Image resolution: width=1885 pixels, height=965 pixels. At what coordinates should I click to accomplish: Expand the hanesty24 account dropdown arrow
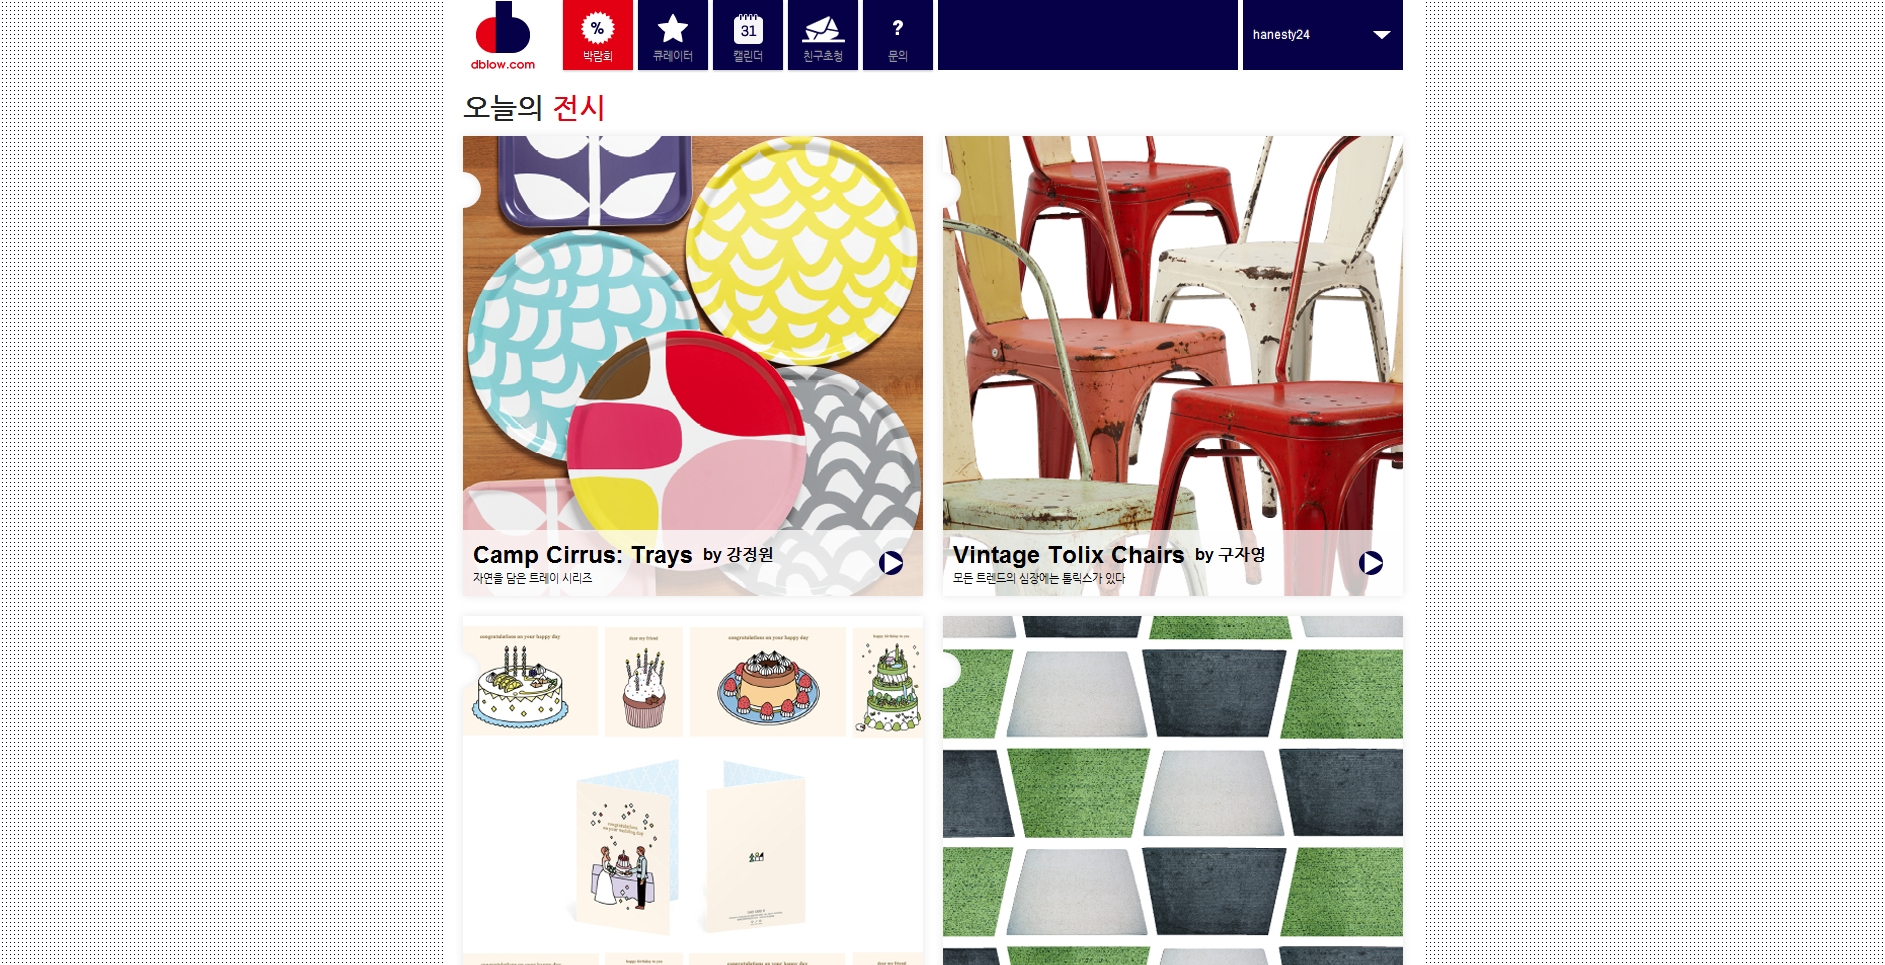1382,35
